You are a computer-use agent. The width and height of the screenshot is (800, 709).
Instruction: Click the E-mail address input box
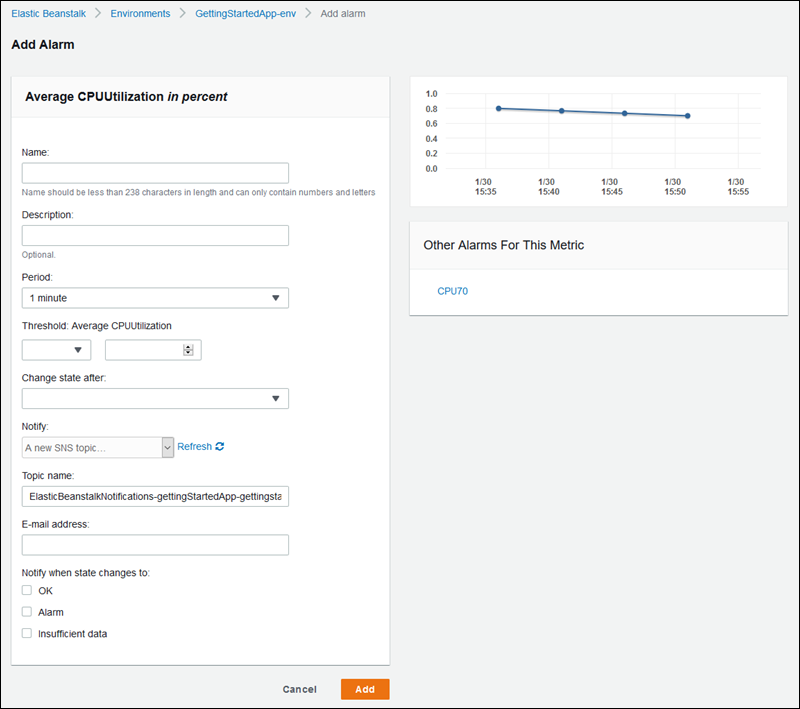[x=155, y=545]
